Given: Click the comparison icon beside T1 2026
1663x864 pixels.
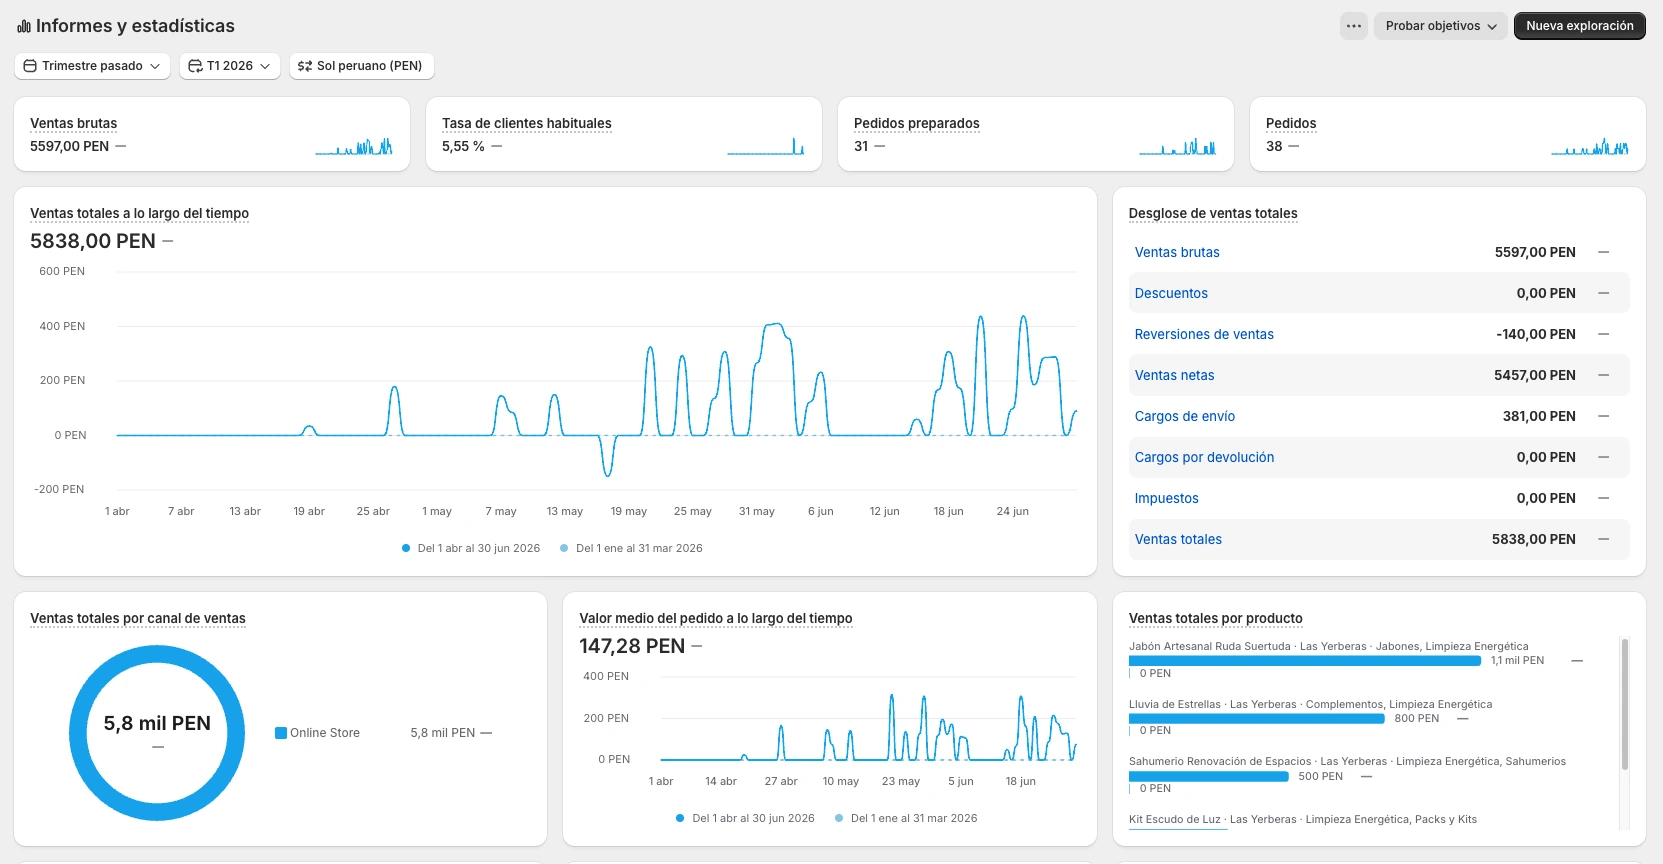Looking at the screenshot, I should click(x=195, y=66).
